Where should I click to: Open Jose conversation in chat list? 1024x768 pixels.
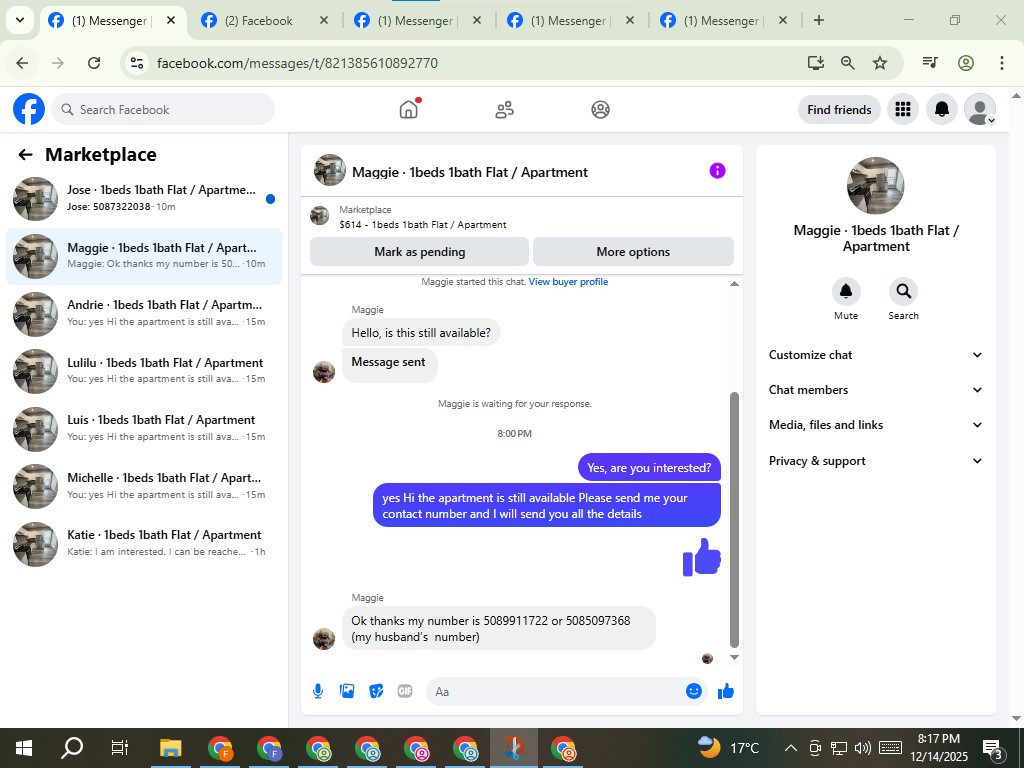[144, 199]
